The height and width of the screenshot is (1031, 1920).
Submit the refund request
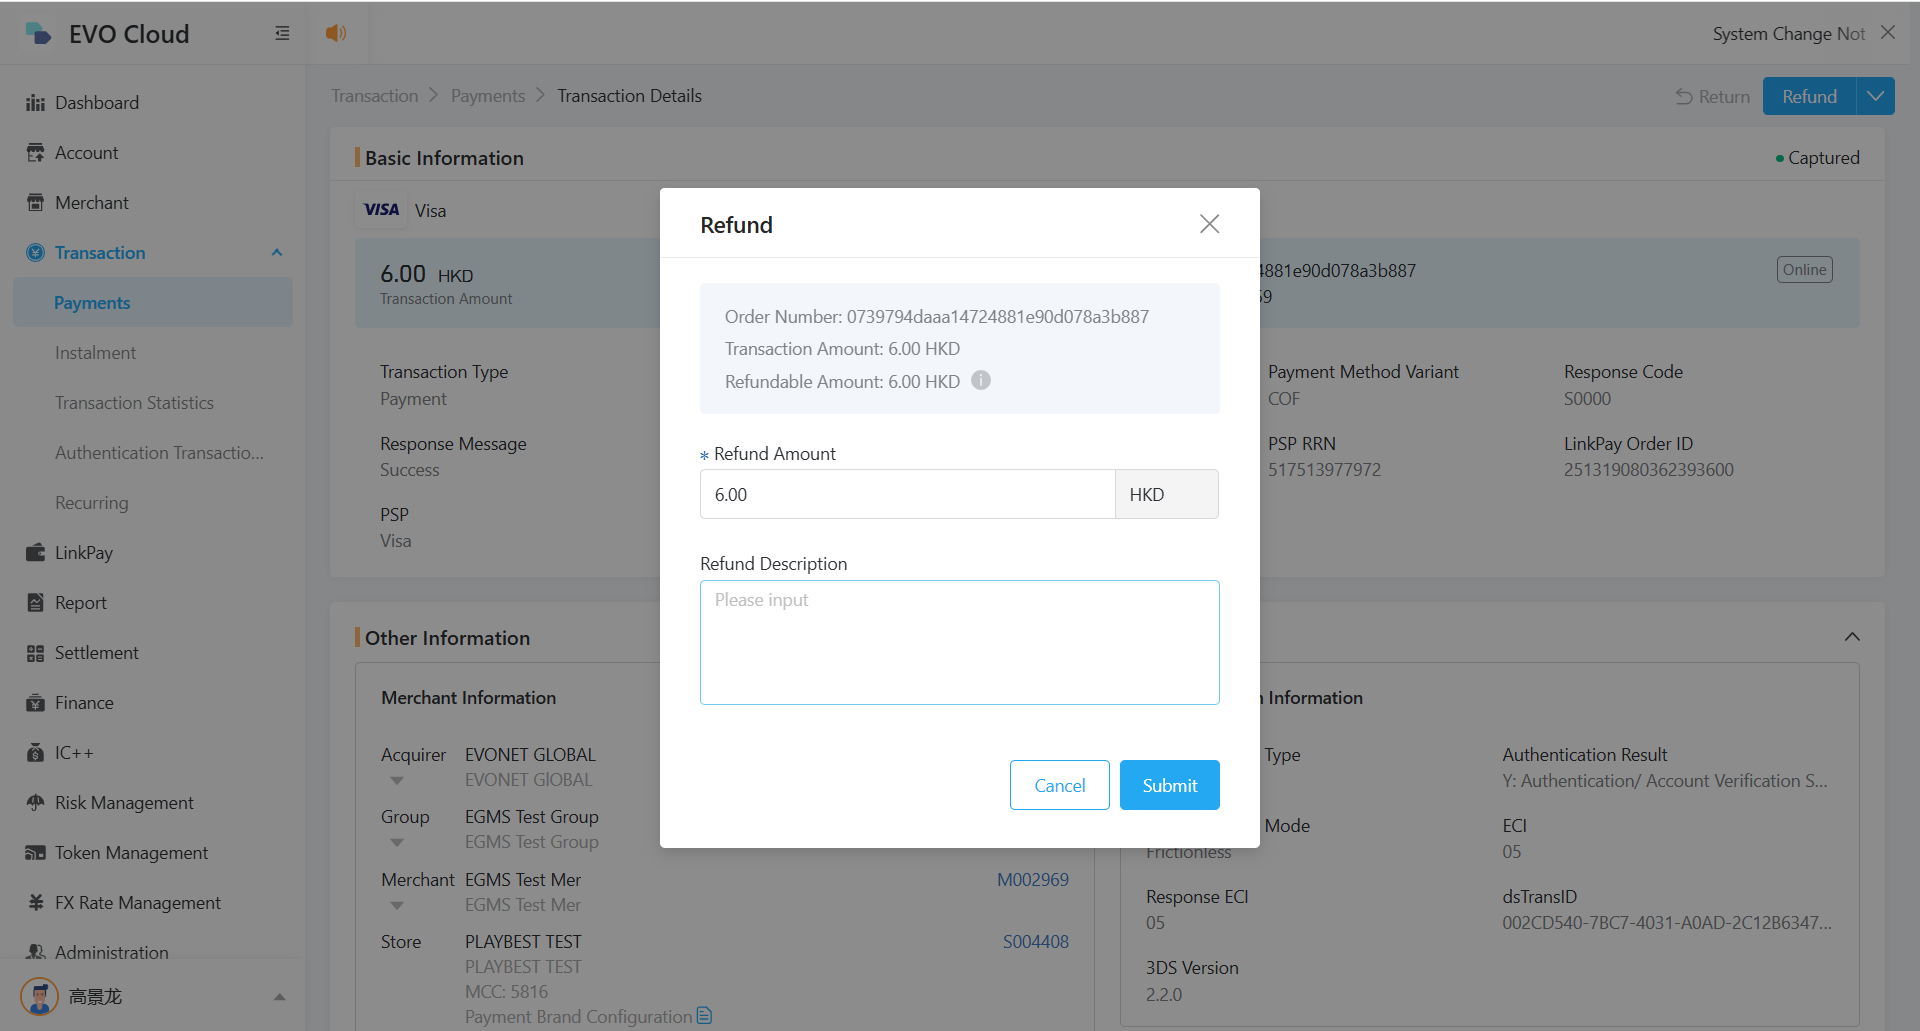1169,785
